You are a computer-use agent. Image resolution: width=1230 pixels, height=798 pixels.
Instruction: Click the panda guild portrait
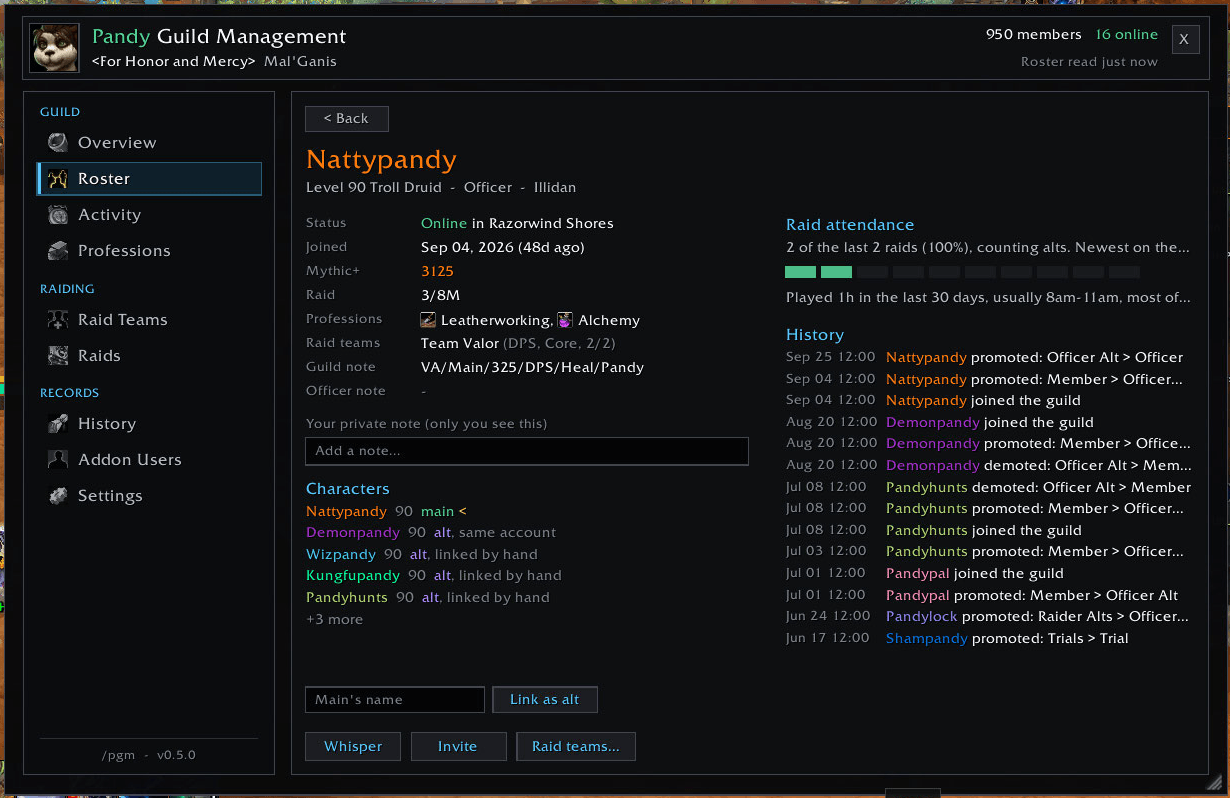click(x=56, y=48)
